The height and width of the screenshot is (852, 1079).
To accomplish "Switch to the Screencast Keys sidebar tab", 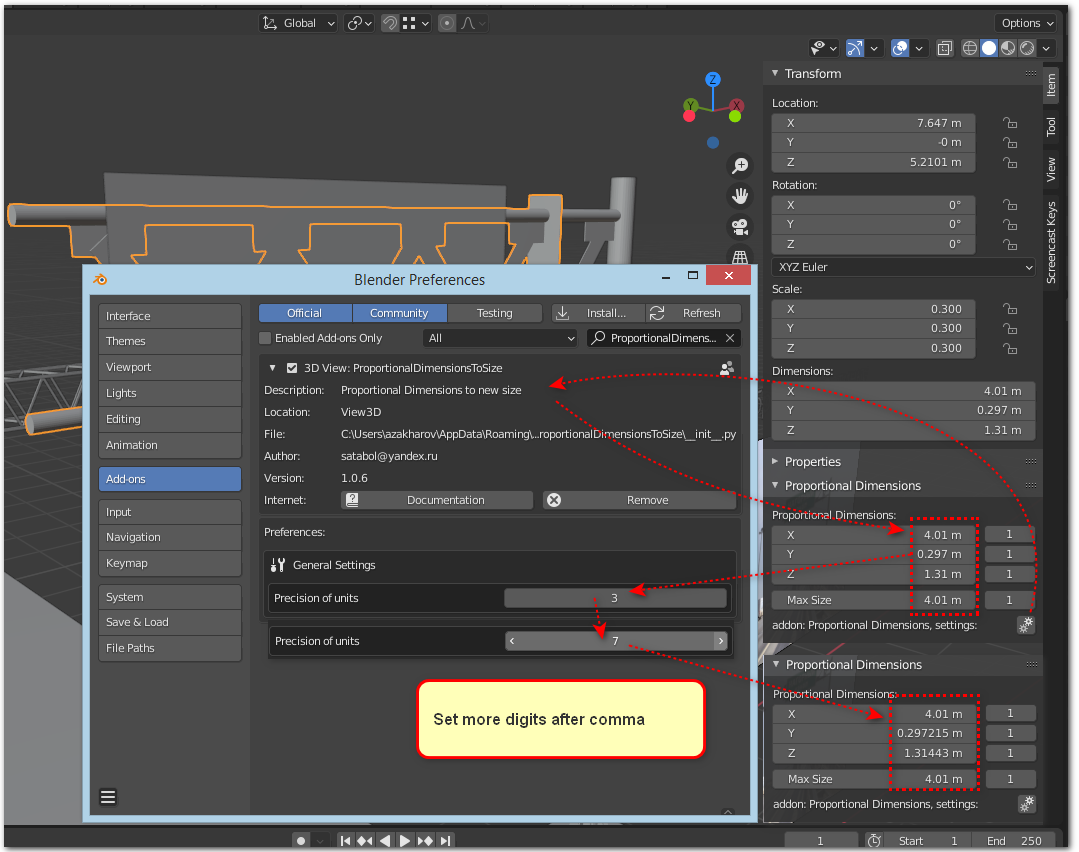I will point(1051,242).
